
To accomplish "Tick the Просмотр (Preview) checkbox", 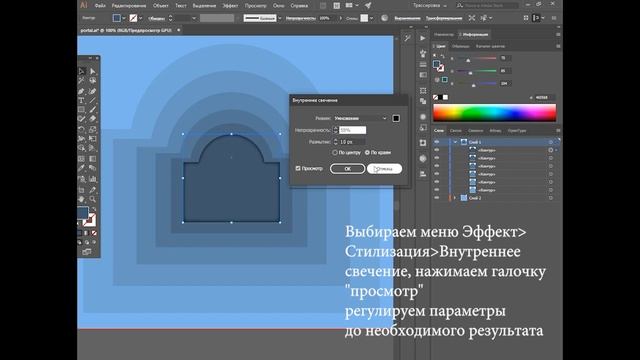I will [298, 168].
